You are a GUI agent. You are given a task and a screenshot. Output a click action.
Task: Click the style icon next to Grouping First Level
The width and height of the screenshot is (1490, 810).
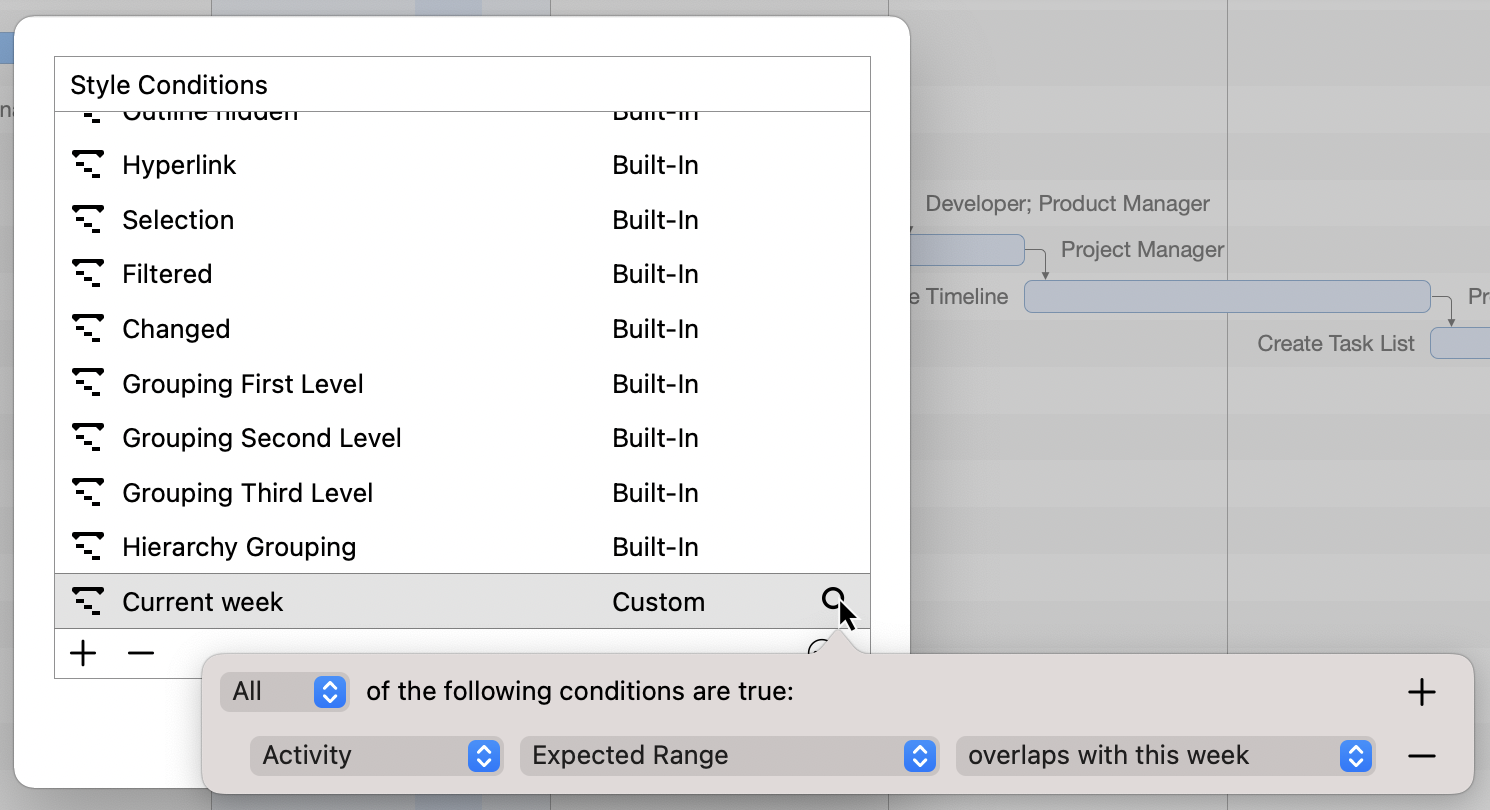click(88, 383)
